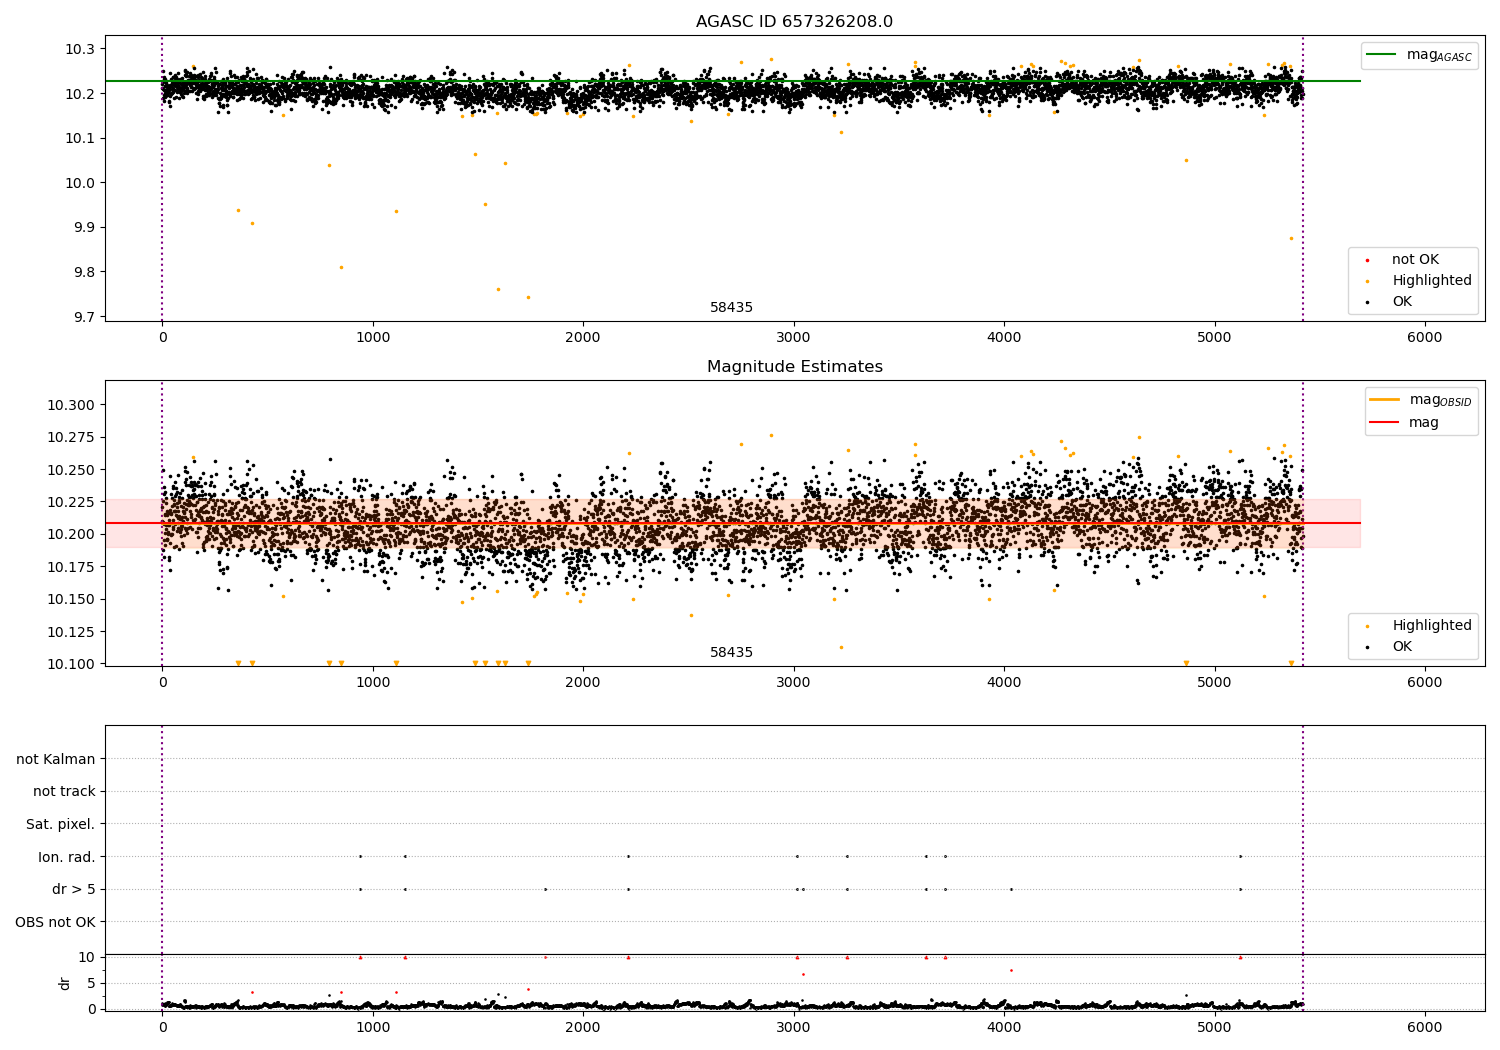Click the orange line swatch beside mag OBSID
Image resolution: width=1500 pixels, height=1050 pixels.
point(1385,400)
